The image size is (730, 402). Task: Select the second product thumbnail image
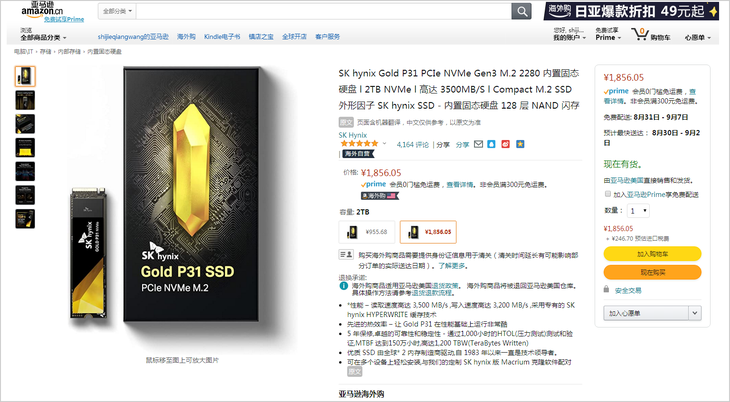tap(25, 100)
